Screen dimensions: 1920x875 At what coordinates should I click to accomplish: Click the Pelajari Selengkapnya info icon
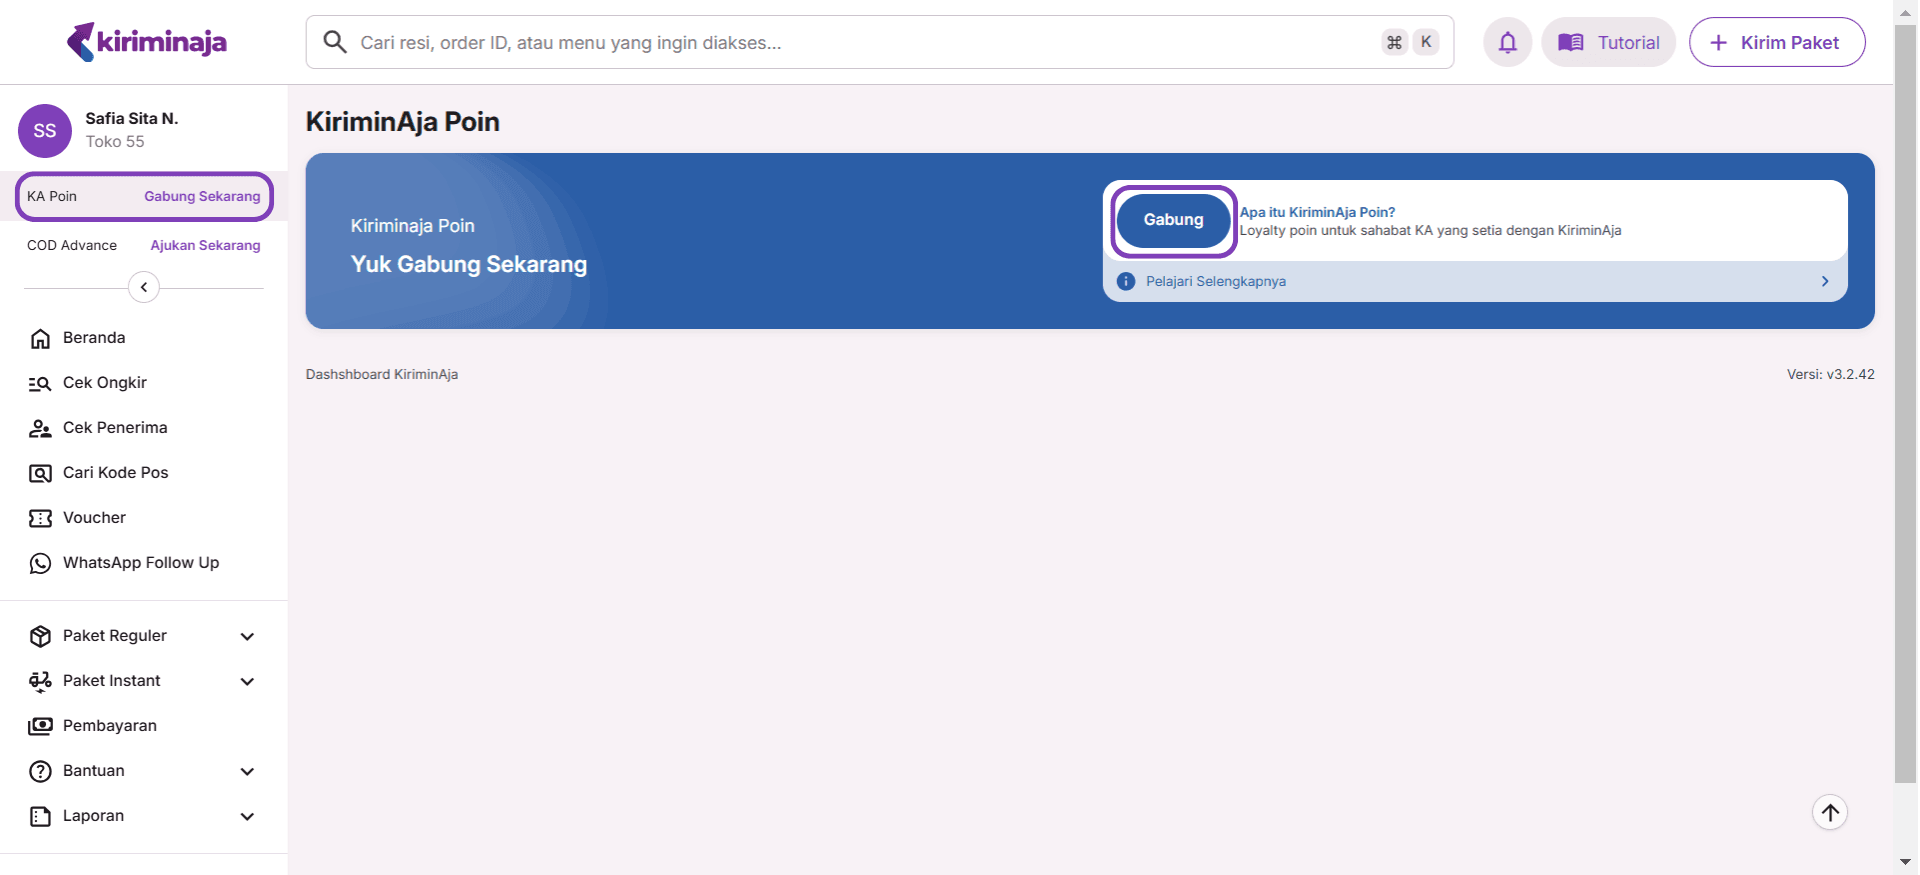tap(1126, 281)
